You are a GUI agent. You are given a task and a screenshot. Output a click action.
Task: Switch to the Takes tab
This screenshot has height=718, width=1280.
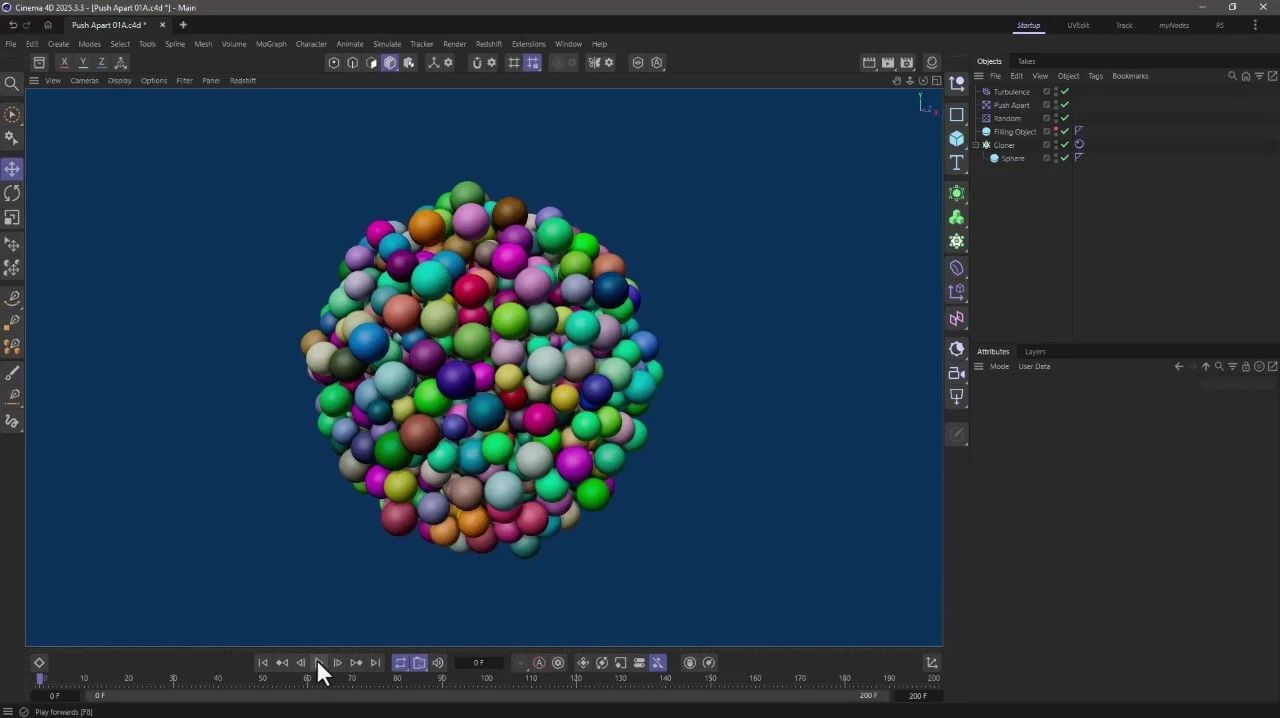pyautogui.click(x=1026, y=61)
